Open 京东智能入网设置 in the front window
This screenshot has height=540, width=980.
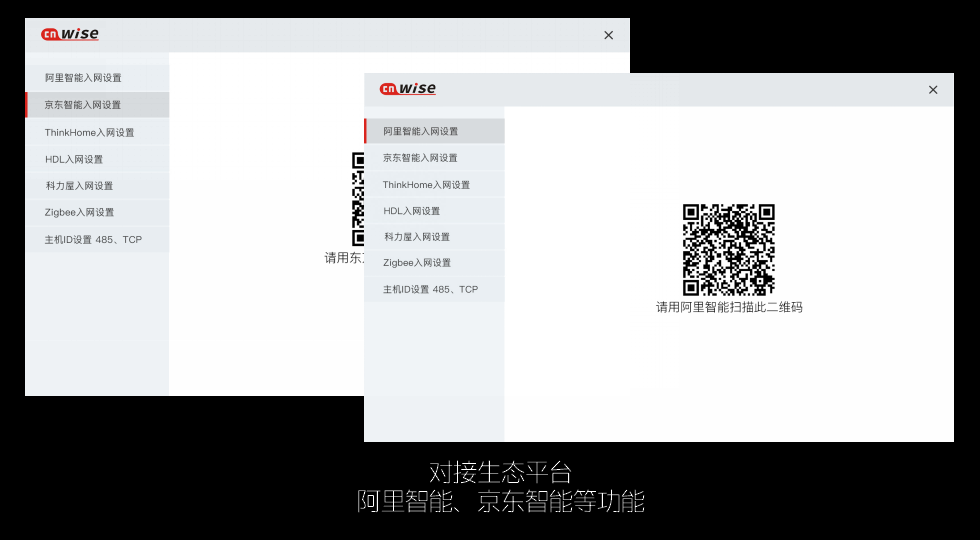[421, 158]
